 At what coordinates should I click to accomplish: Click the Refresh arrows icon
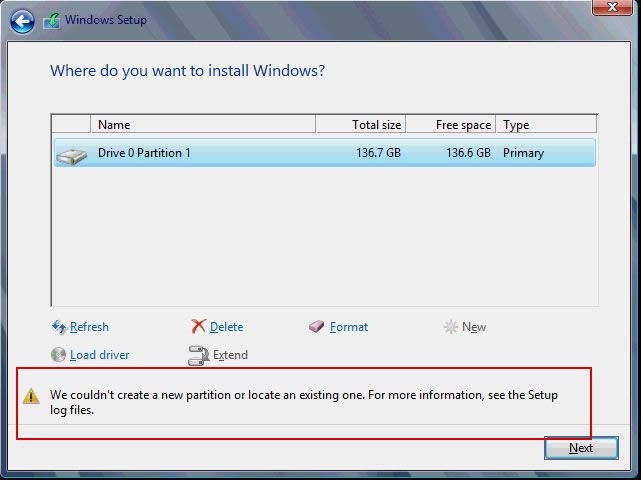click(58, 327)
